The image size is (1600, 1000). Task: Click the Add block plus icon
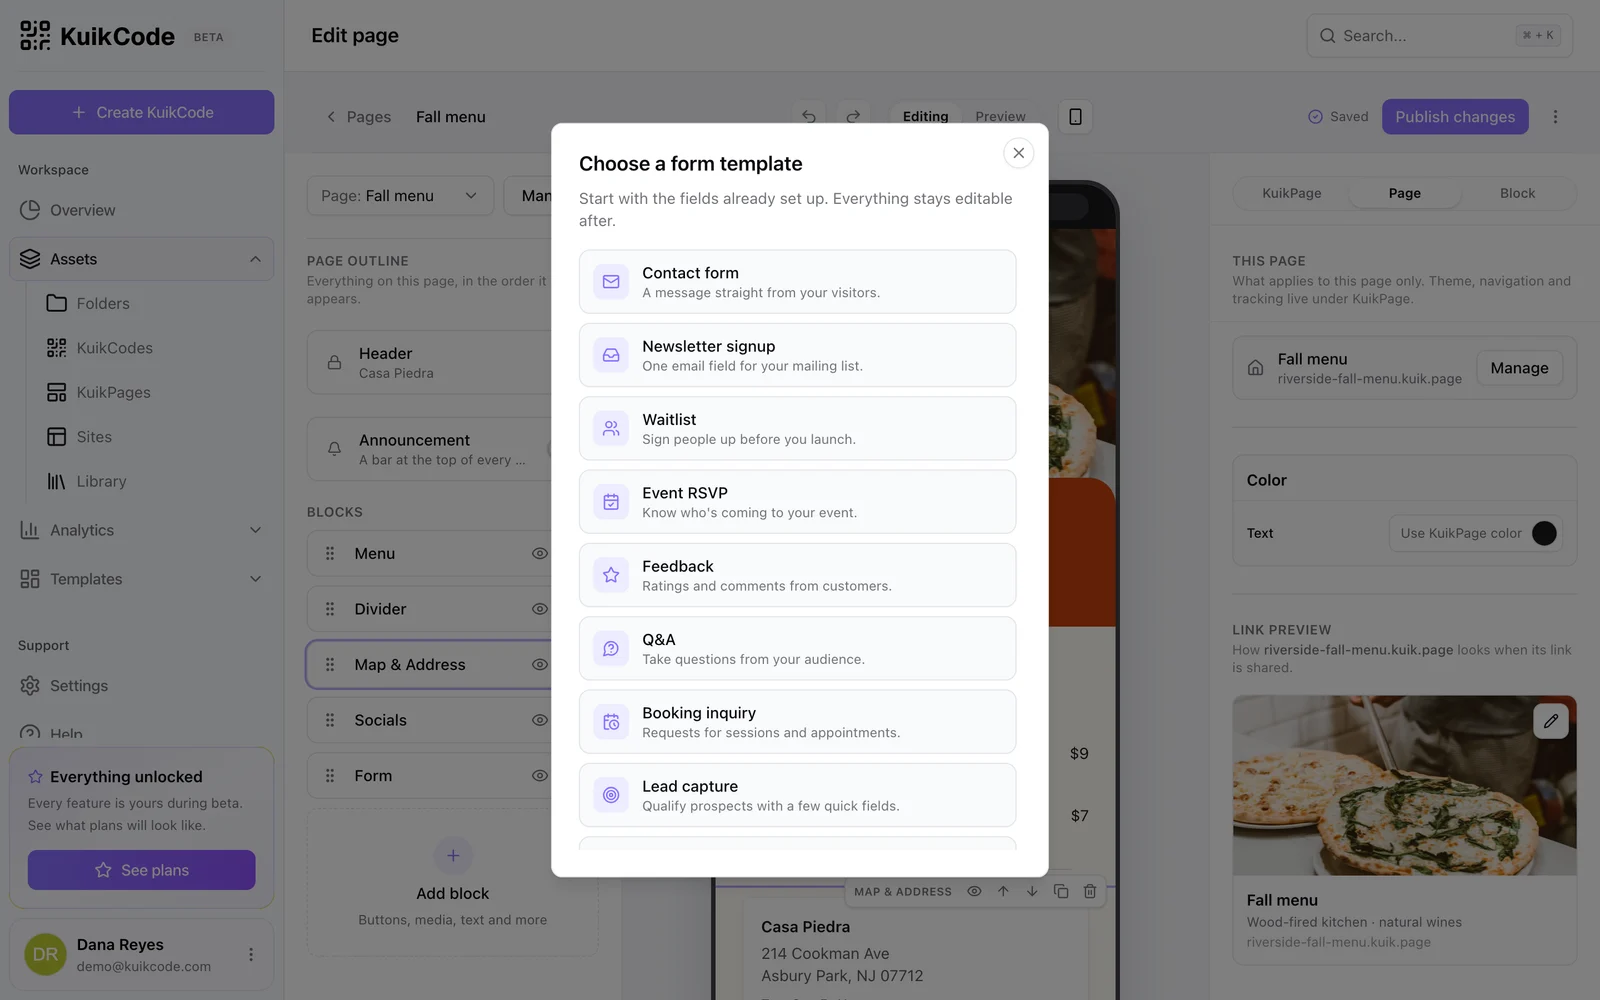(453, 856)
